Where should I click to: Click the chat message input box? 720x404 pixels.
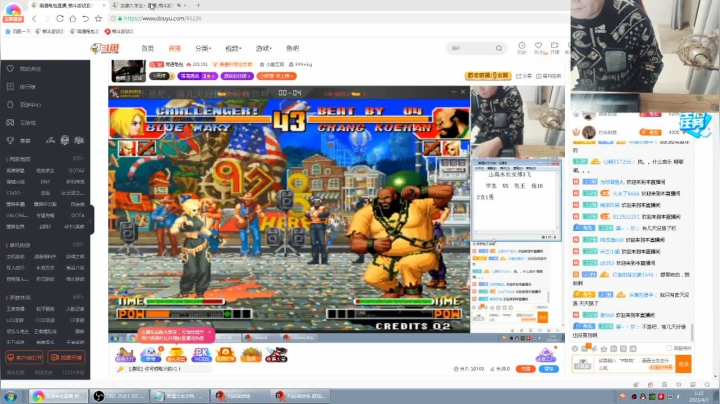tap(636, 364)
